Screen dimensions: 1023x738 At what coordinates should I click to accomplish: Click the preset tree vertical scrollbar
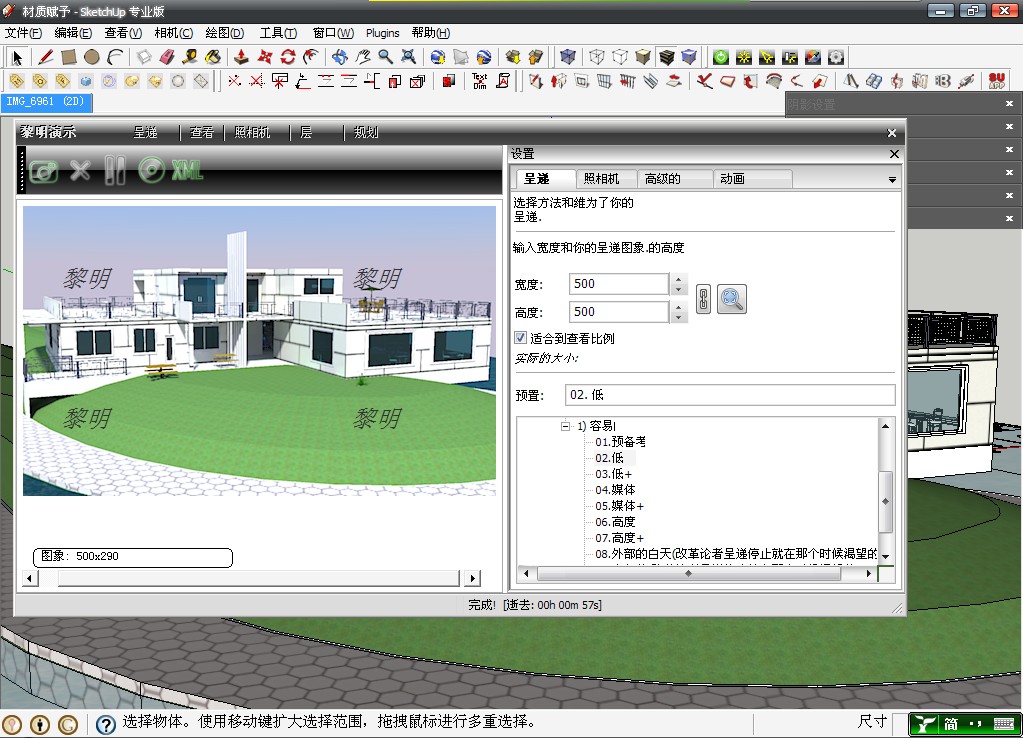click(x=885, y=491)
